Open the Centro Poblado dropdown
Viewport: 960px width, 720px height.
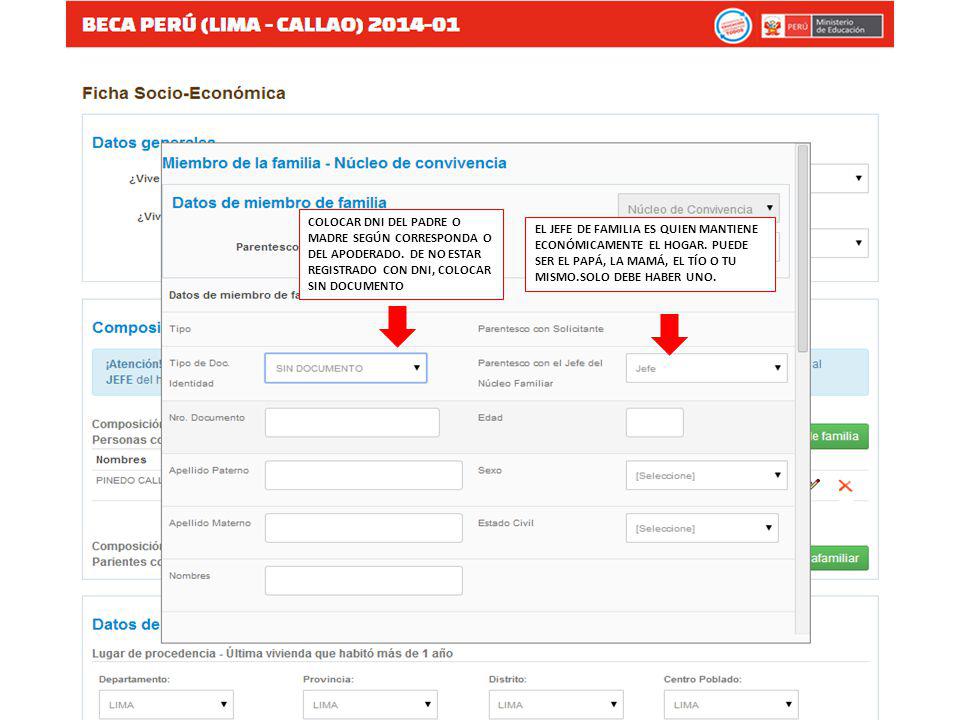point(731,705)
